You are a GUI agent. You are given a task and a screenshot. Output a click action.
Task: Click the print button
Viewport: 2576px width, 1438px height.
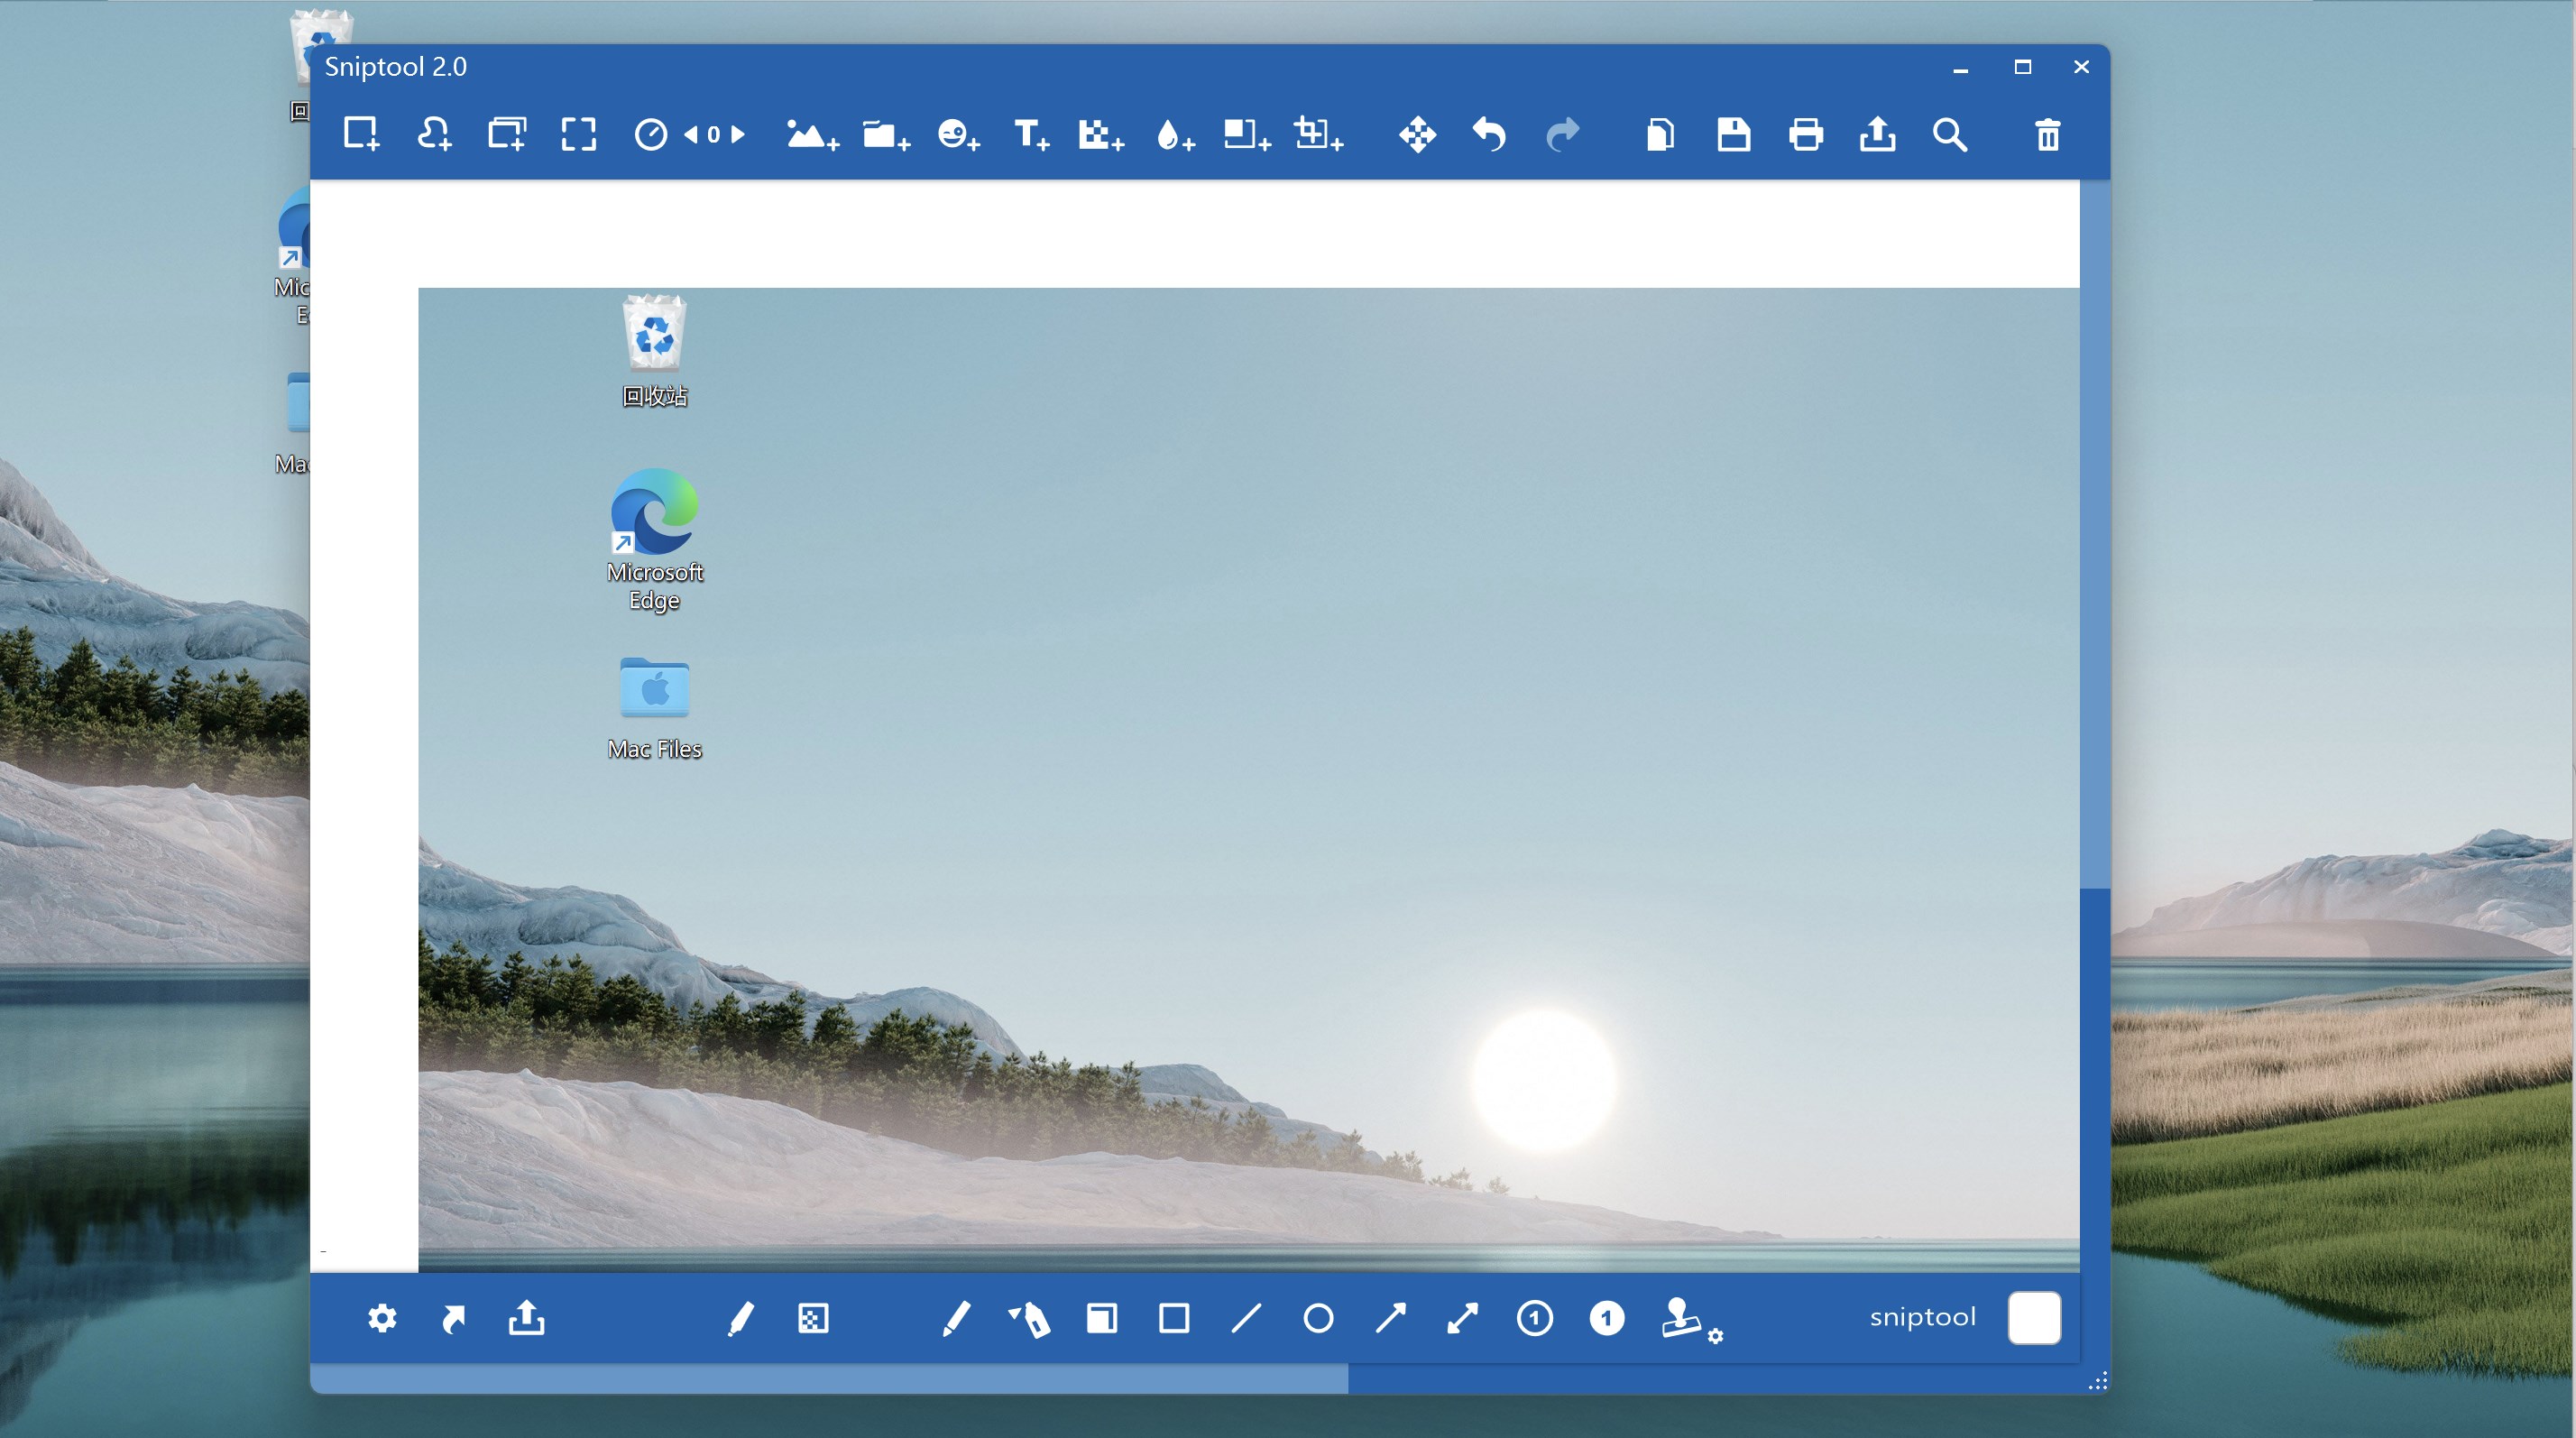click(x=1805, y=134)
